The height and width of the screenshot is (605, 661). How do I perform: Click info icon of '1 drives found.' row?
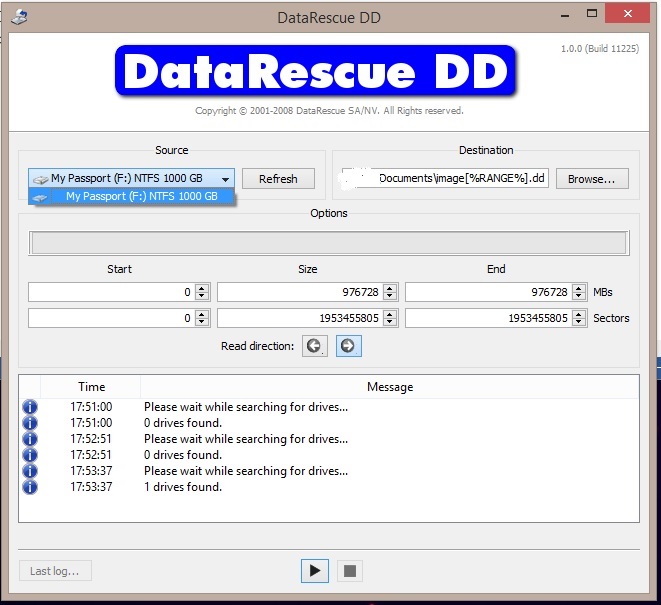click(x=30, y=487)
